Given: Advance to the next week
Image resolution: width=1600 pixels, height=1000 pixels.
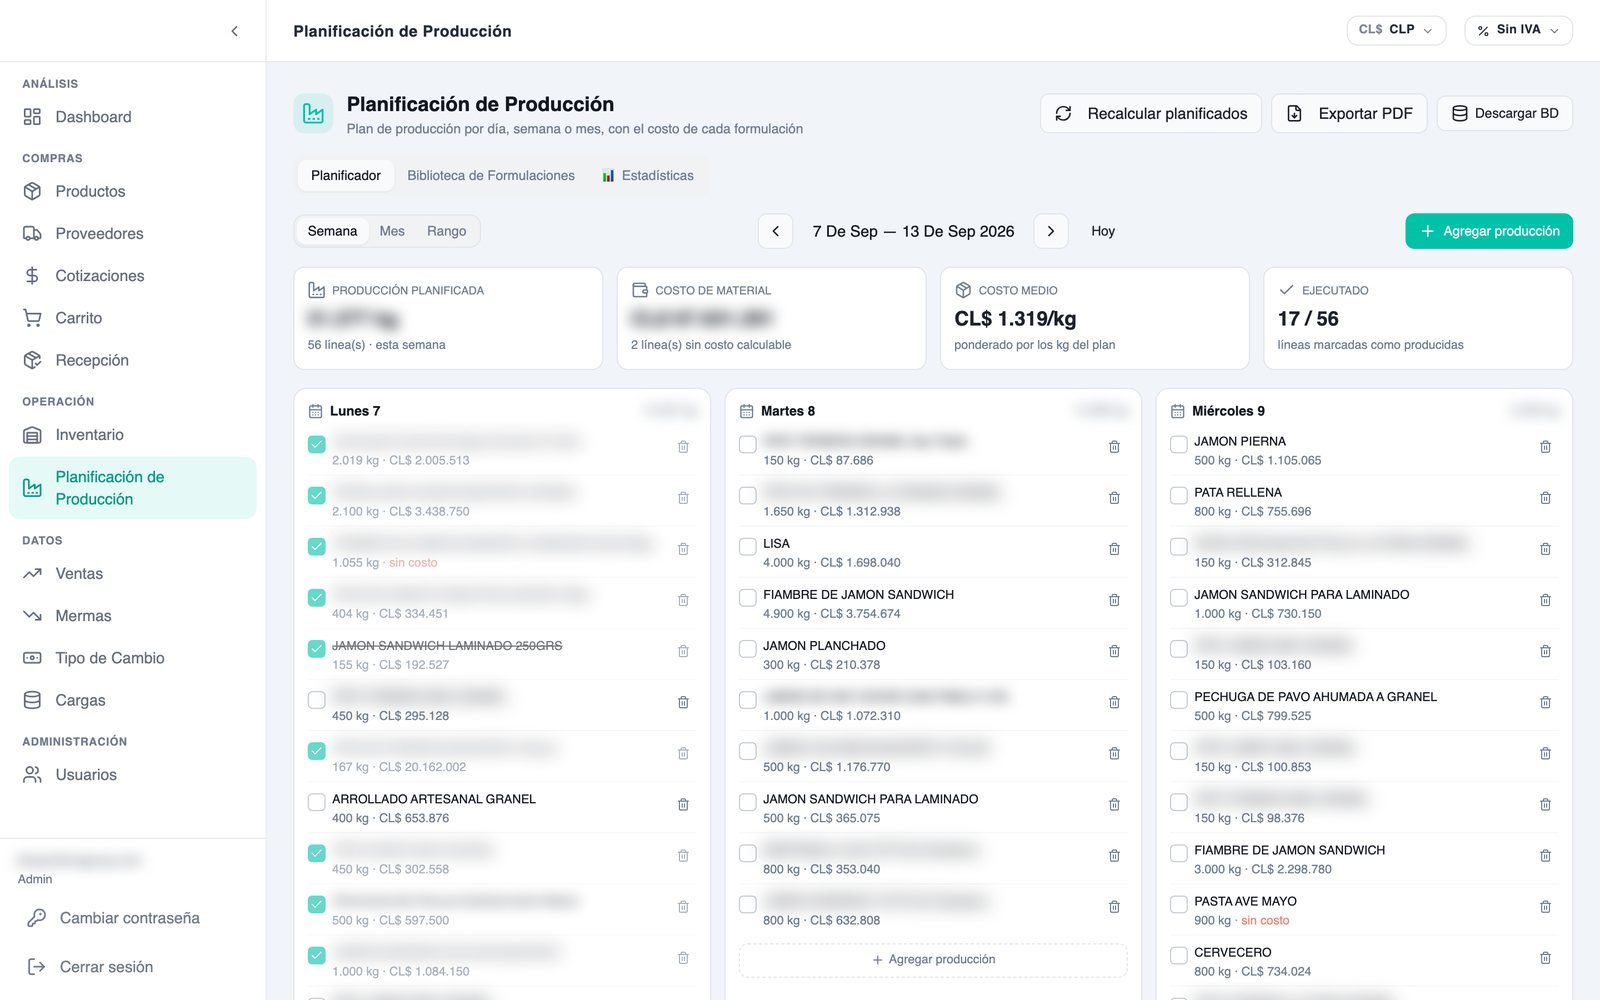Looking at the screenshot, I should (1051, 231).
